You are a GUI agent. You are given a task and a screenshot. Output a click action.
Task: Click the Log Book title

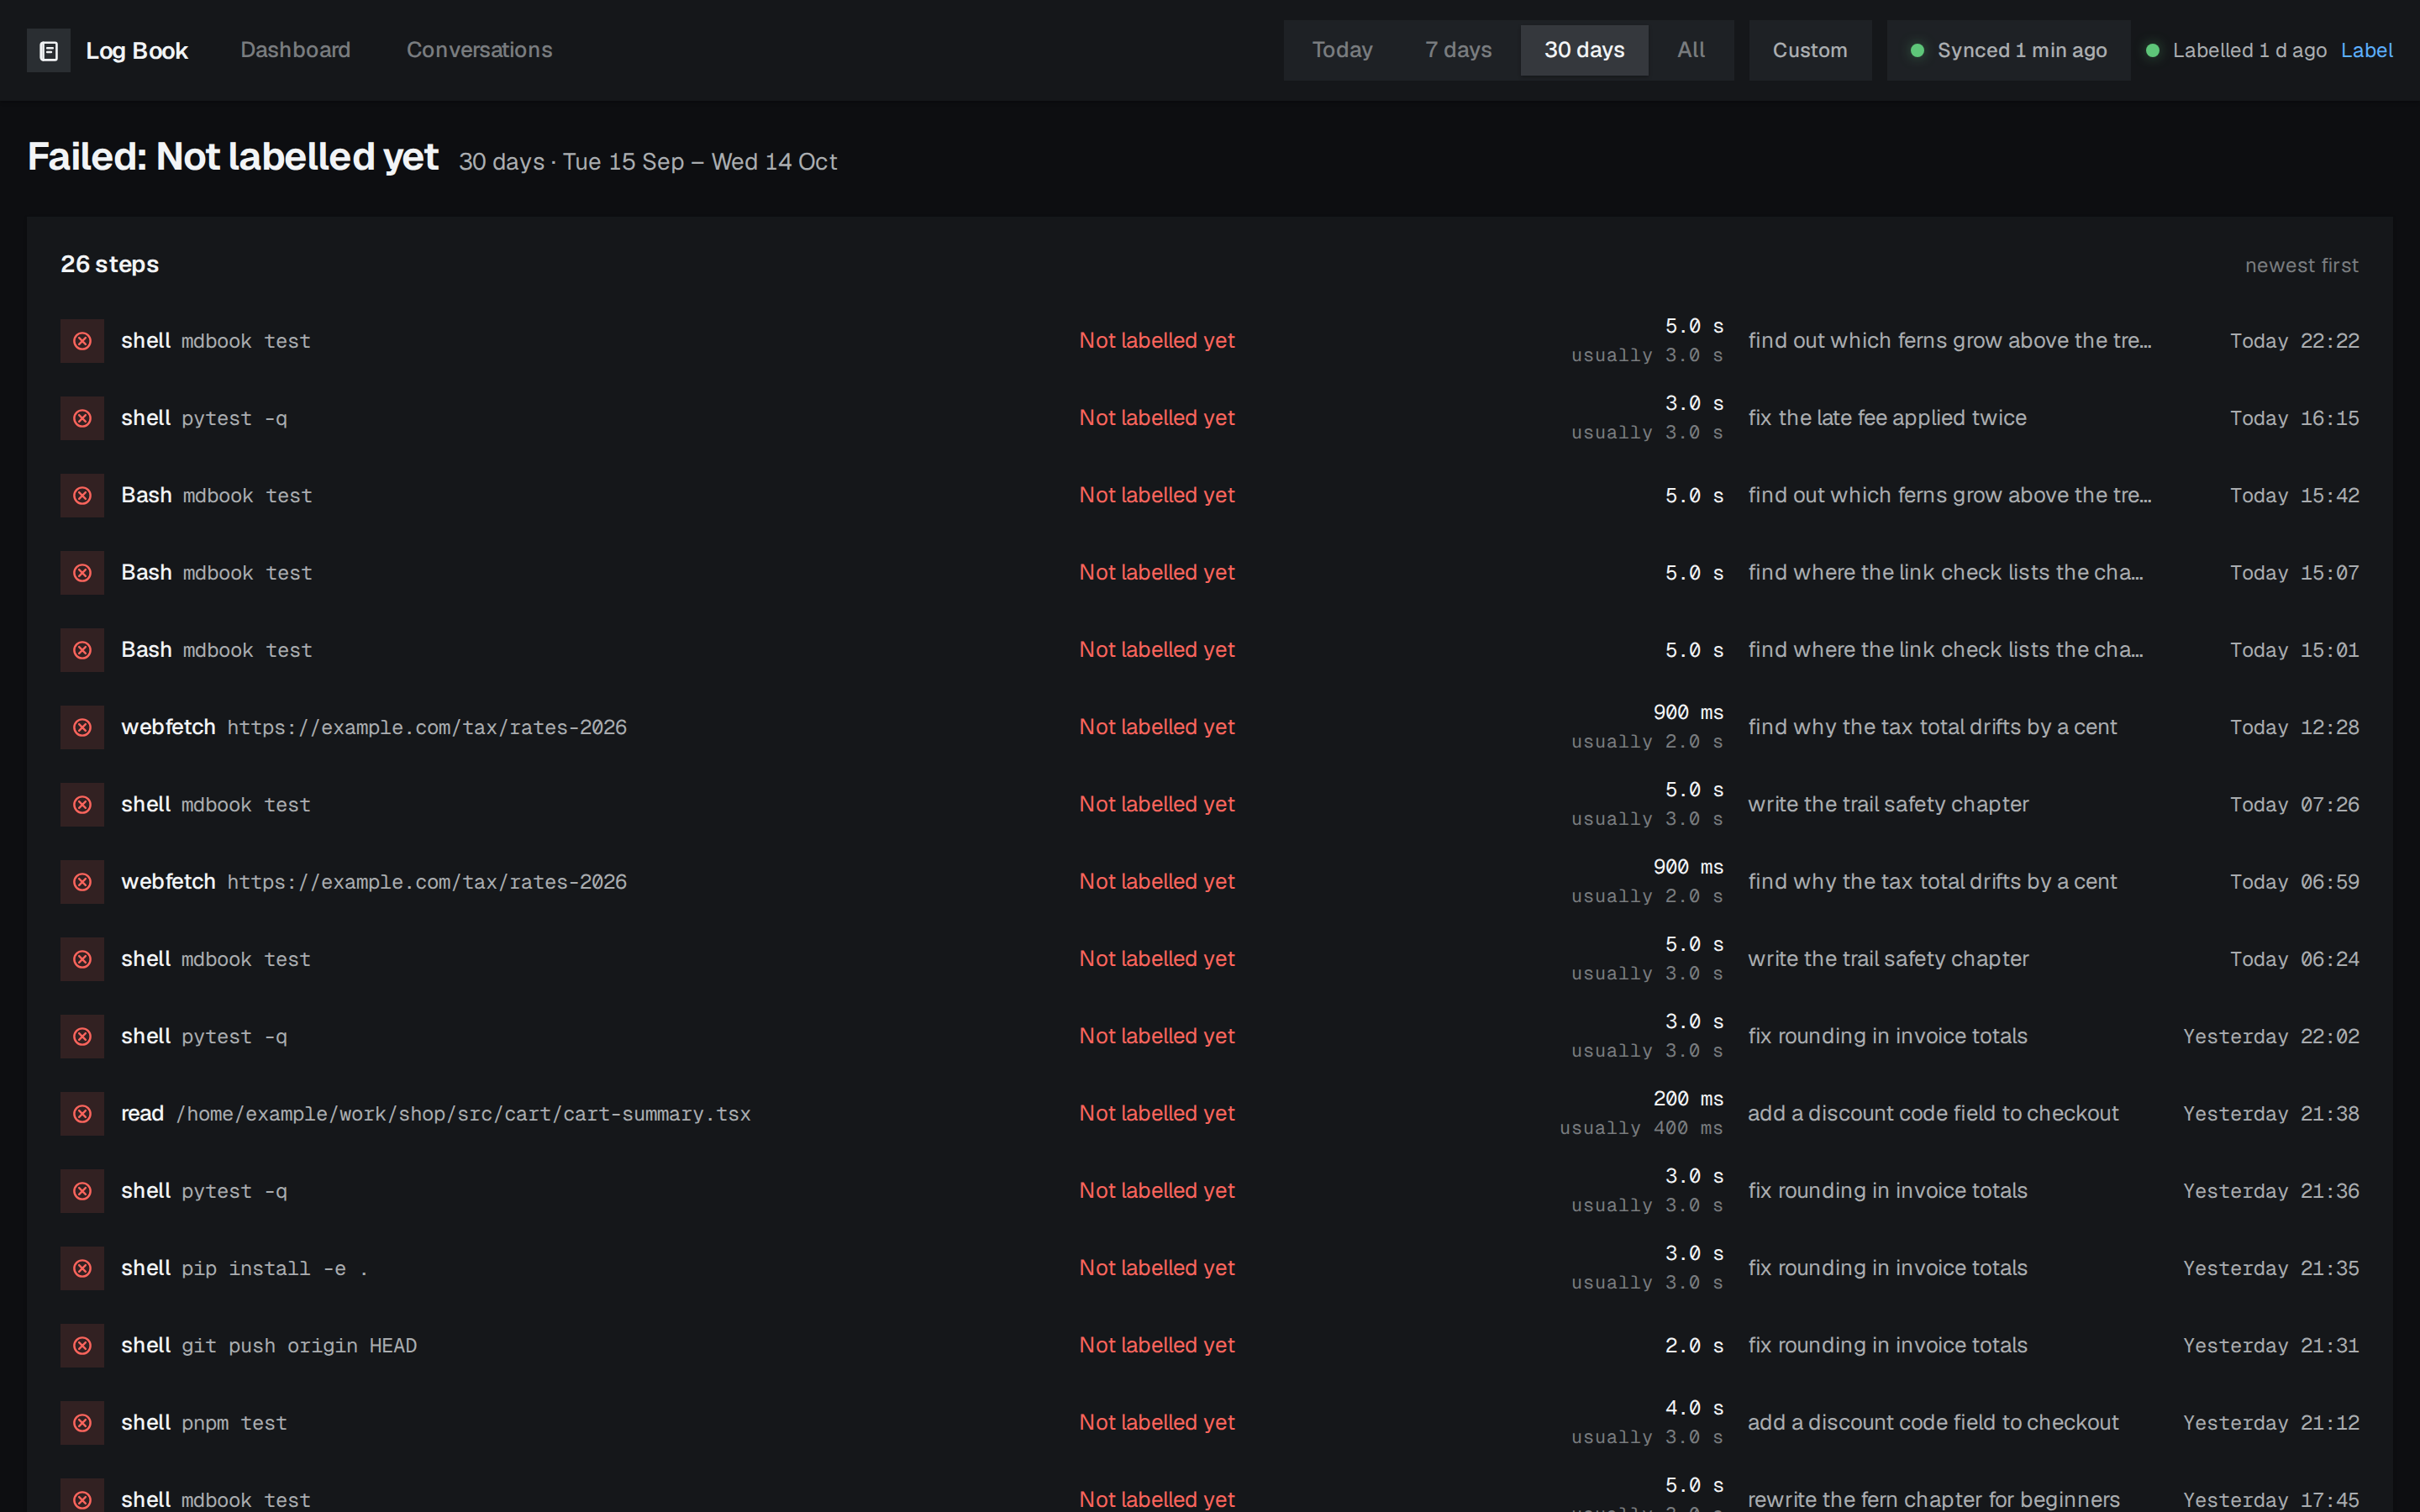(x=137, y=50)
